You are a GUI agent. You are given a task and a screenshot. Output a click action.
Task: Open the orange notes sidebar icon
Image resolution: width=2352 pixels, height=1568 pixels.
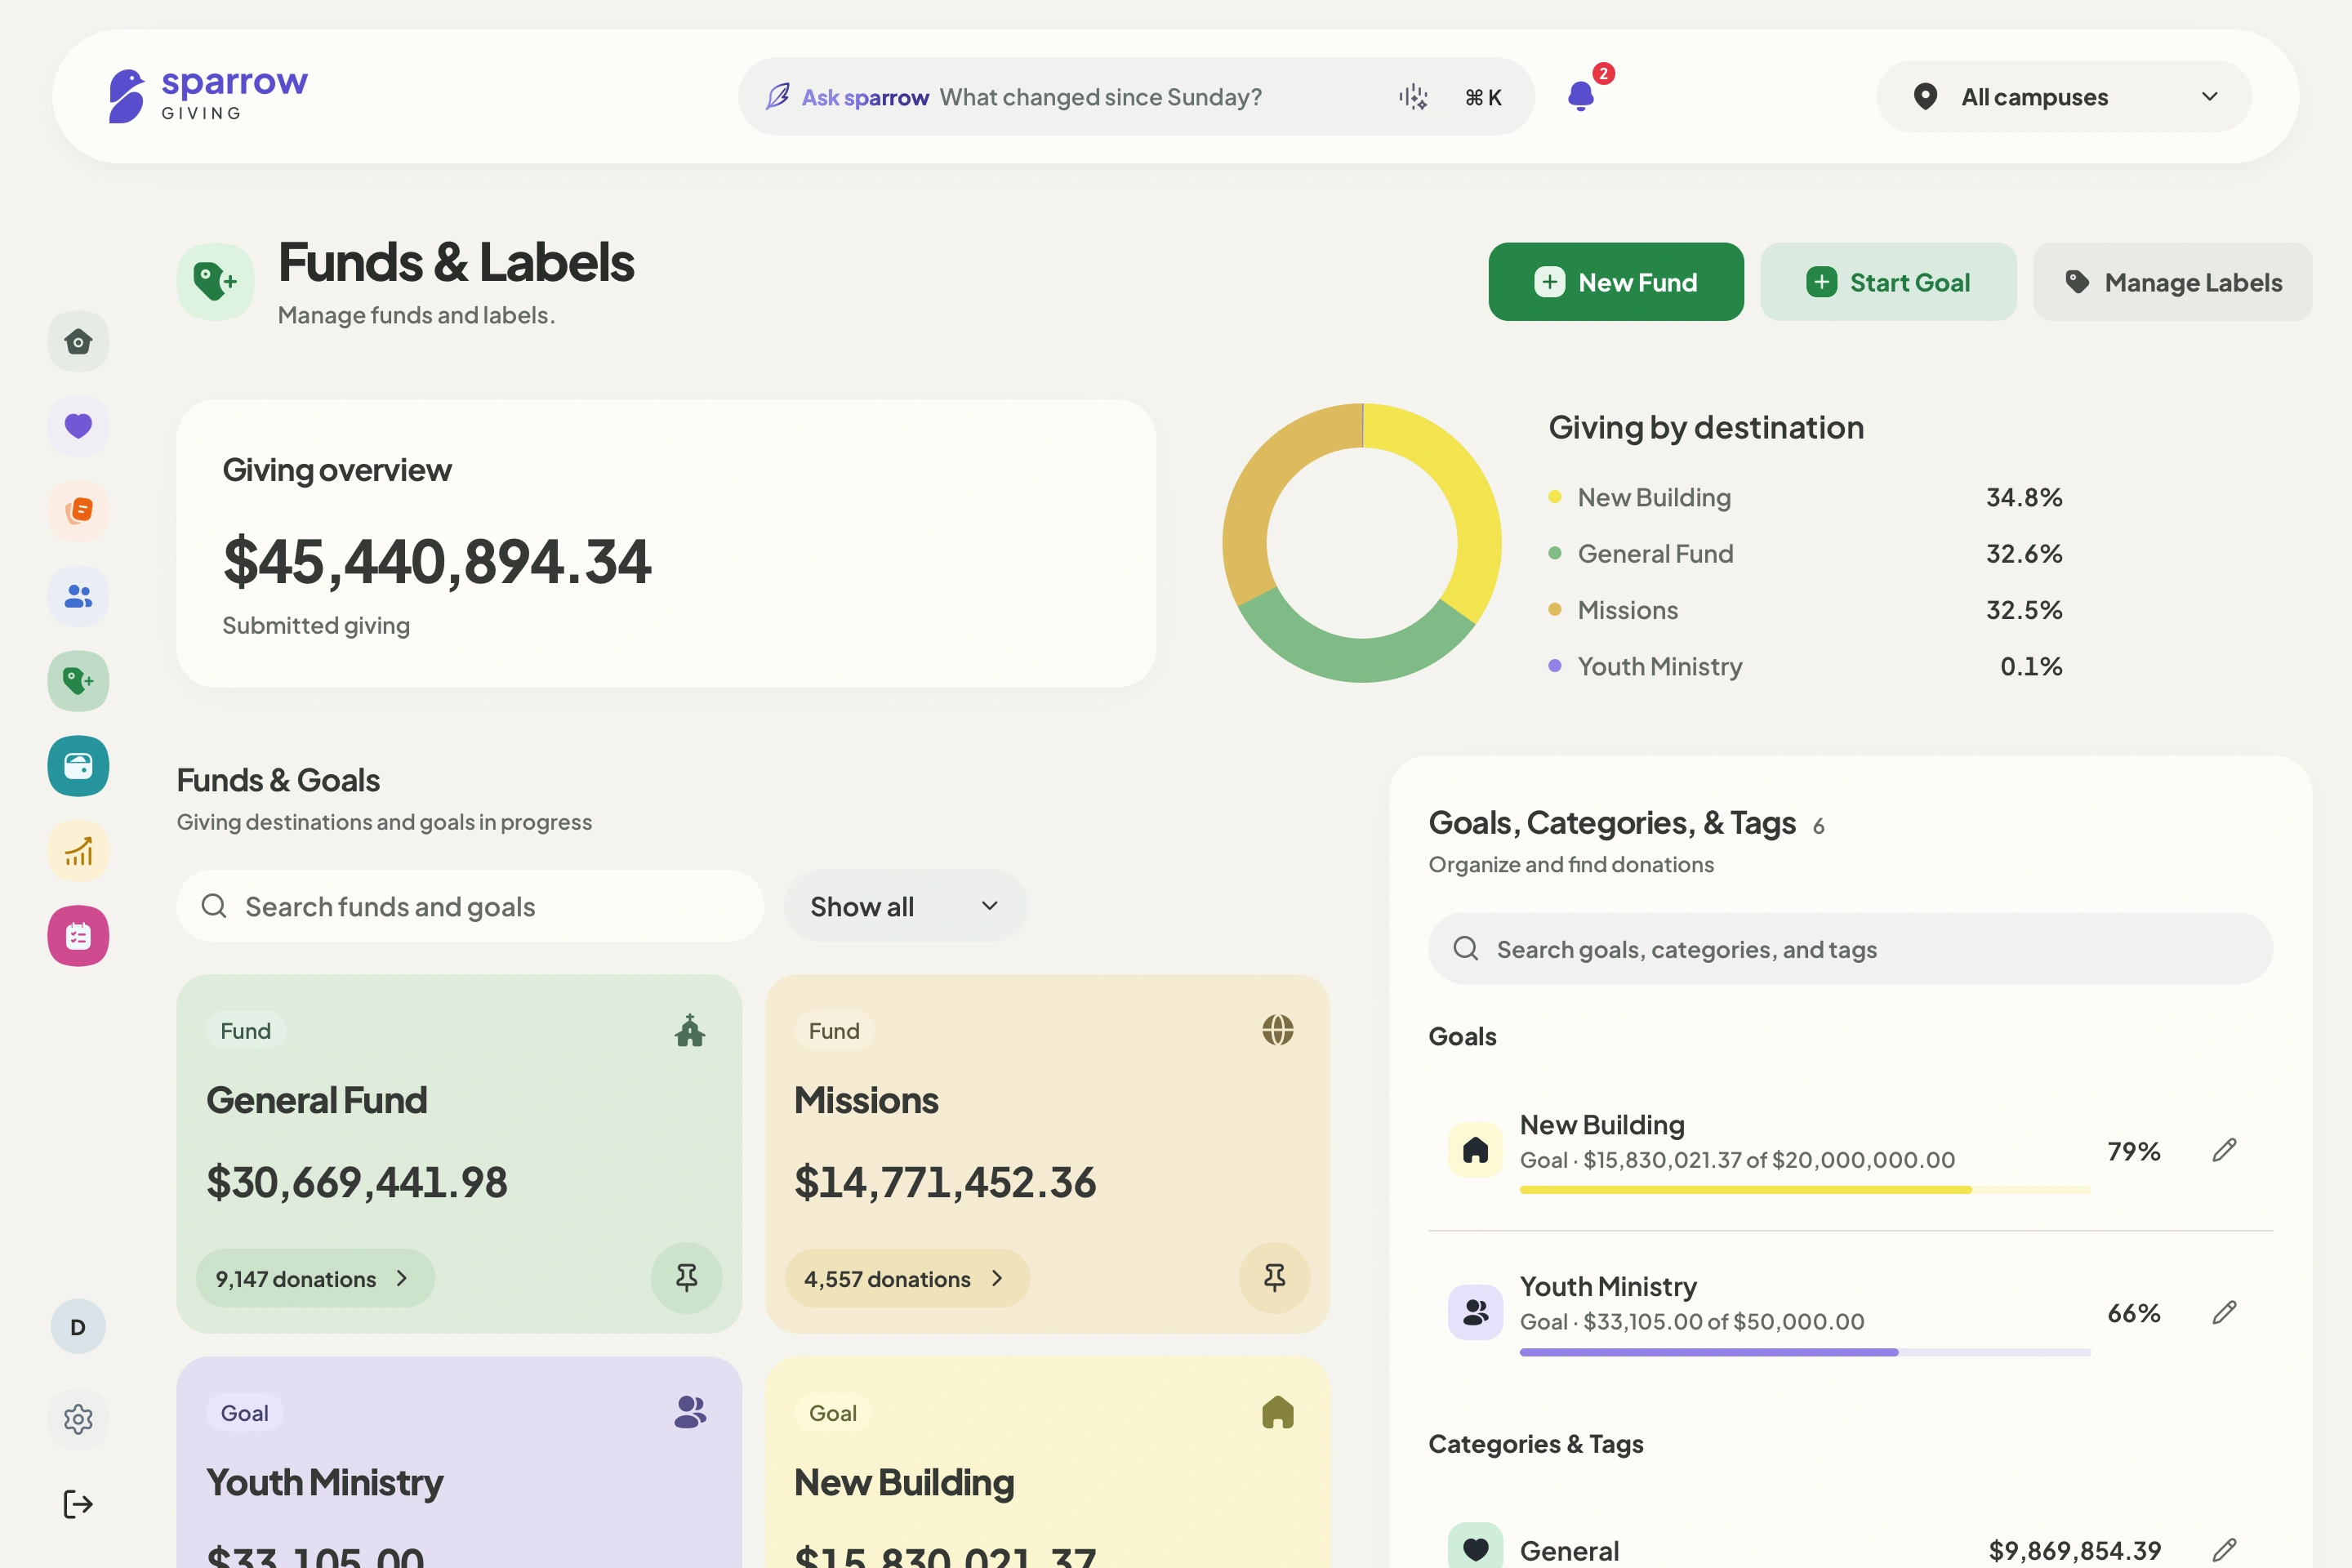coord(78,511)
